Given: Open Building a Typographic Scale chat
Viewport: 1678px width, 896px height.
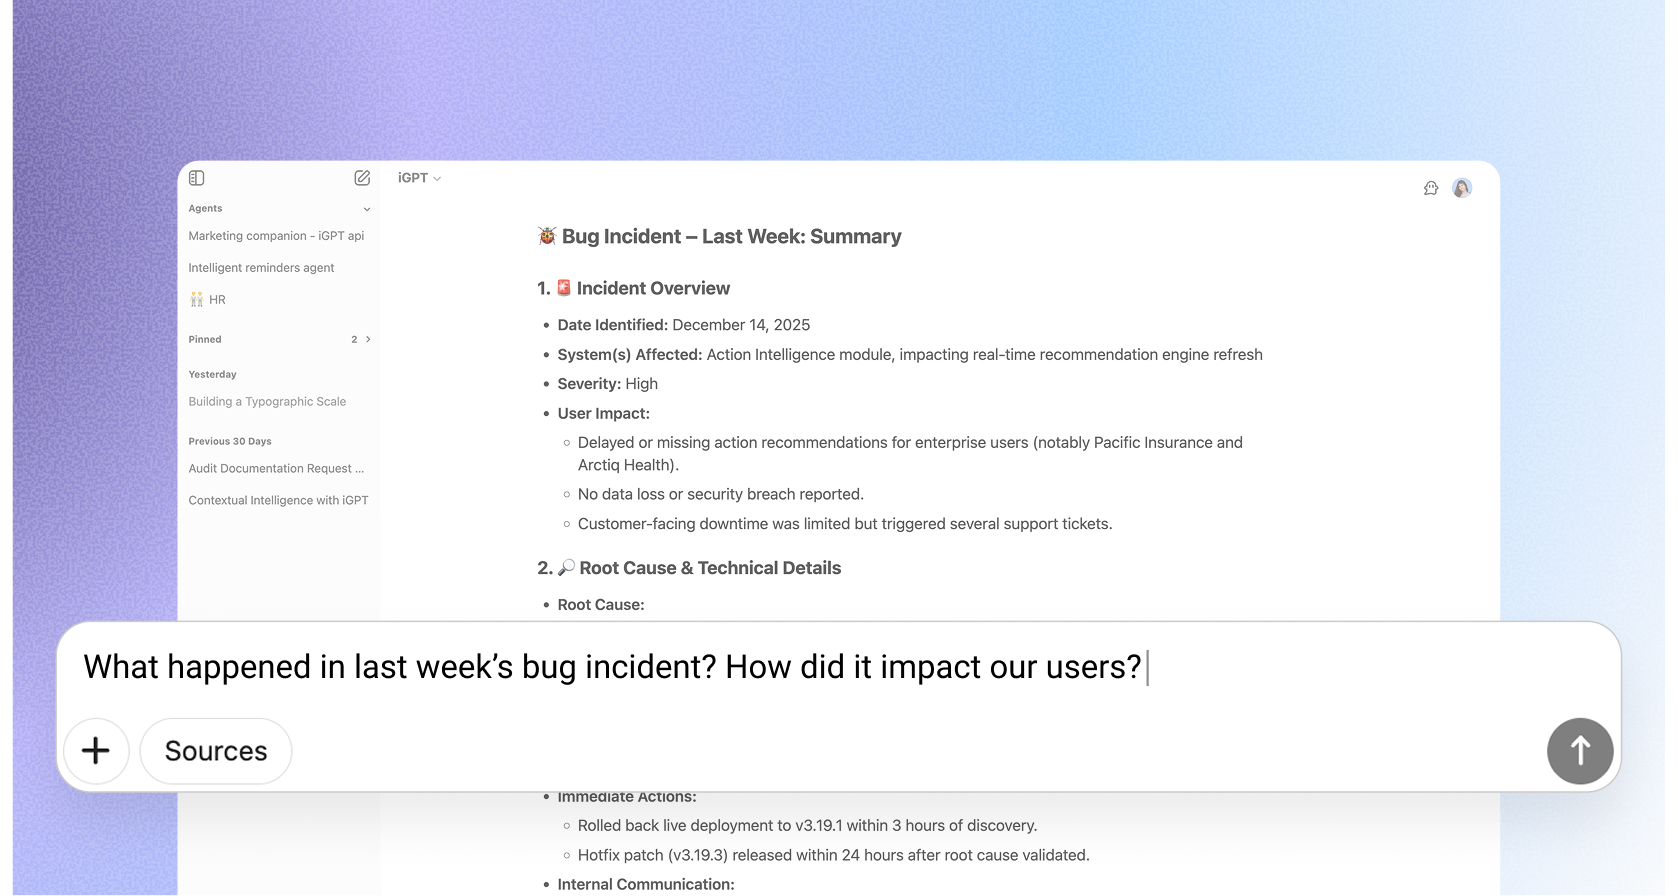Looking at the screenshot, I should (x=267, y=402).
